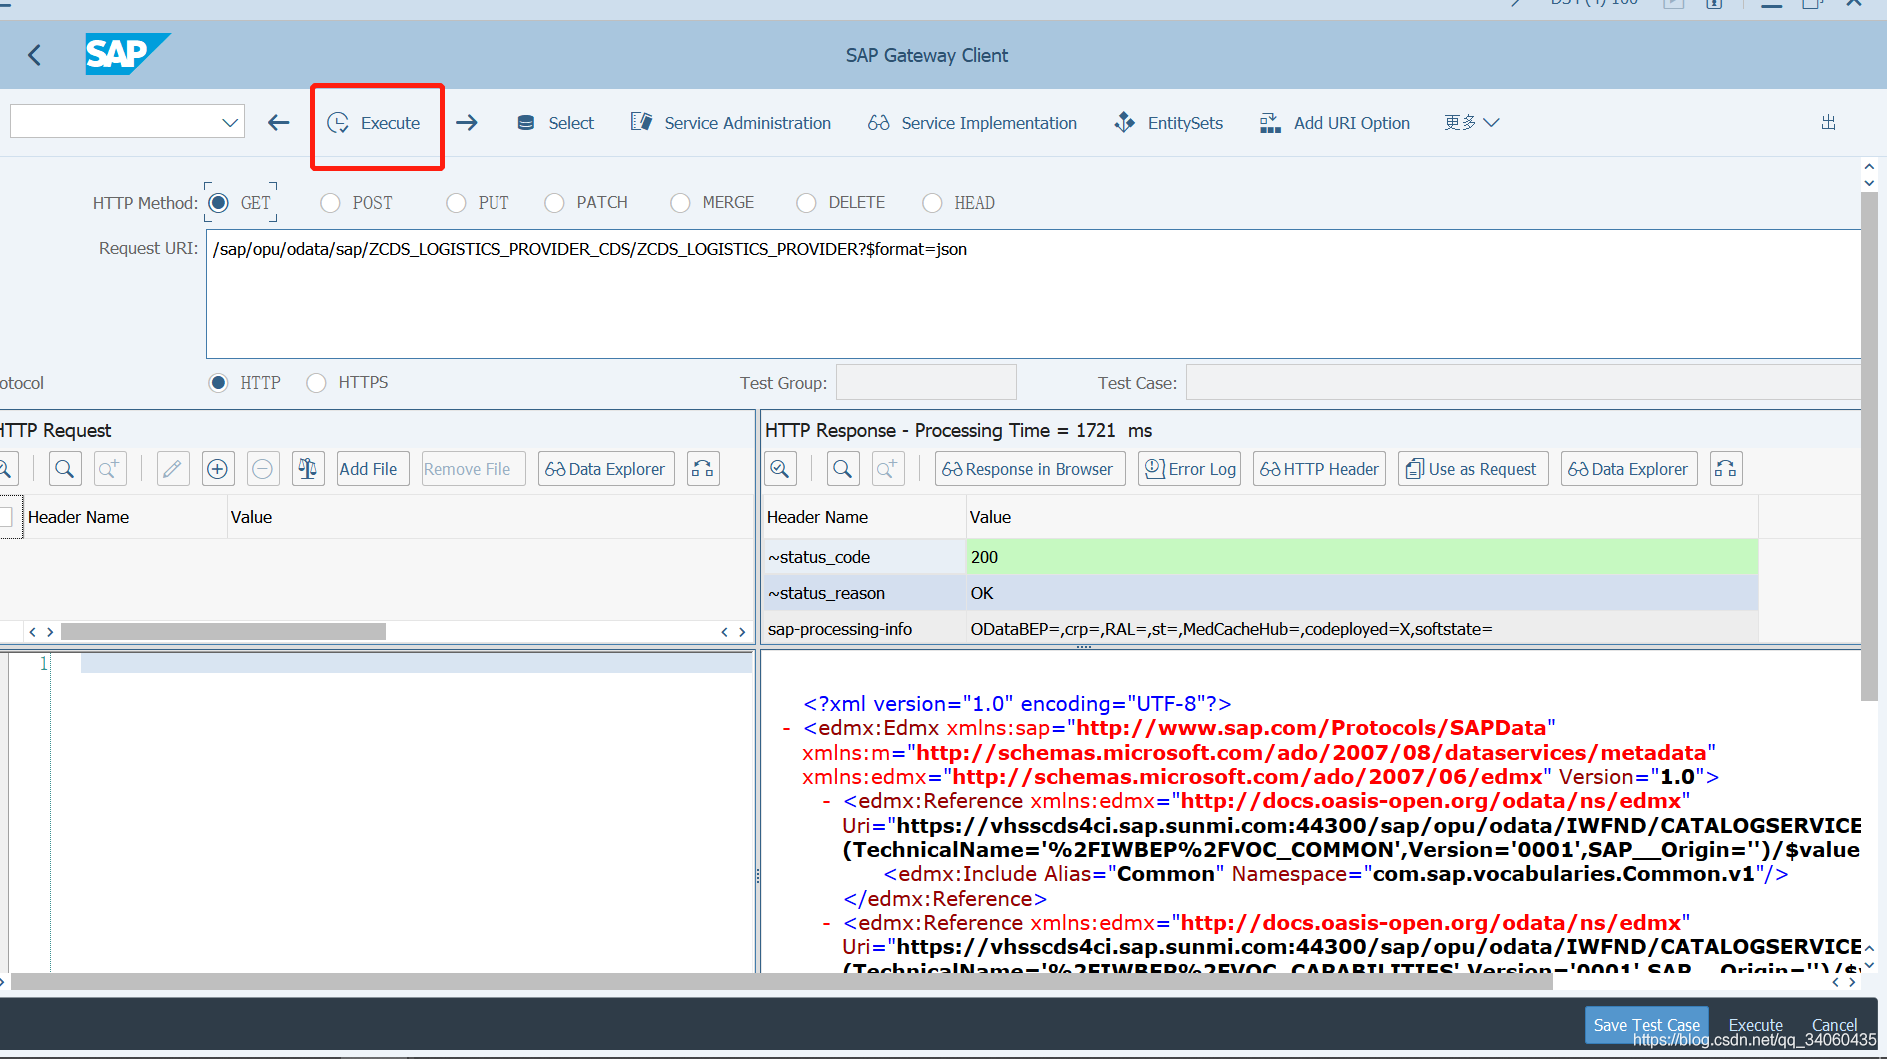Click Use as Request button

tap(1473, 469)
